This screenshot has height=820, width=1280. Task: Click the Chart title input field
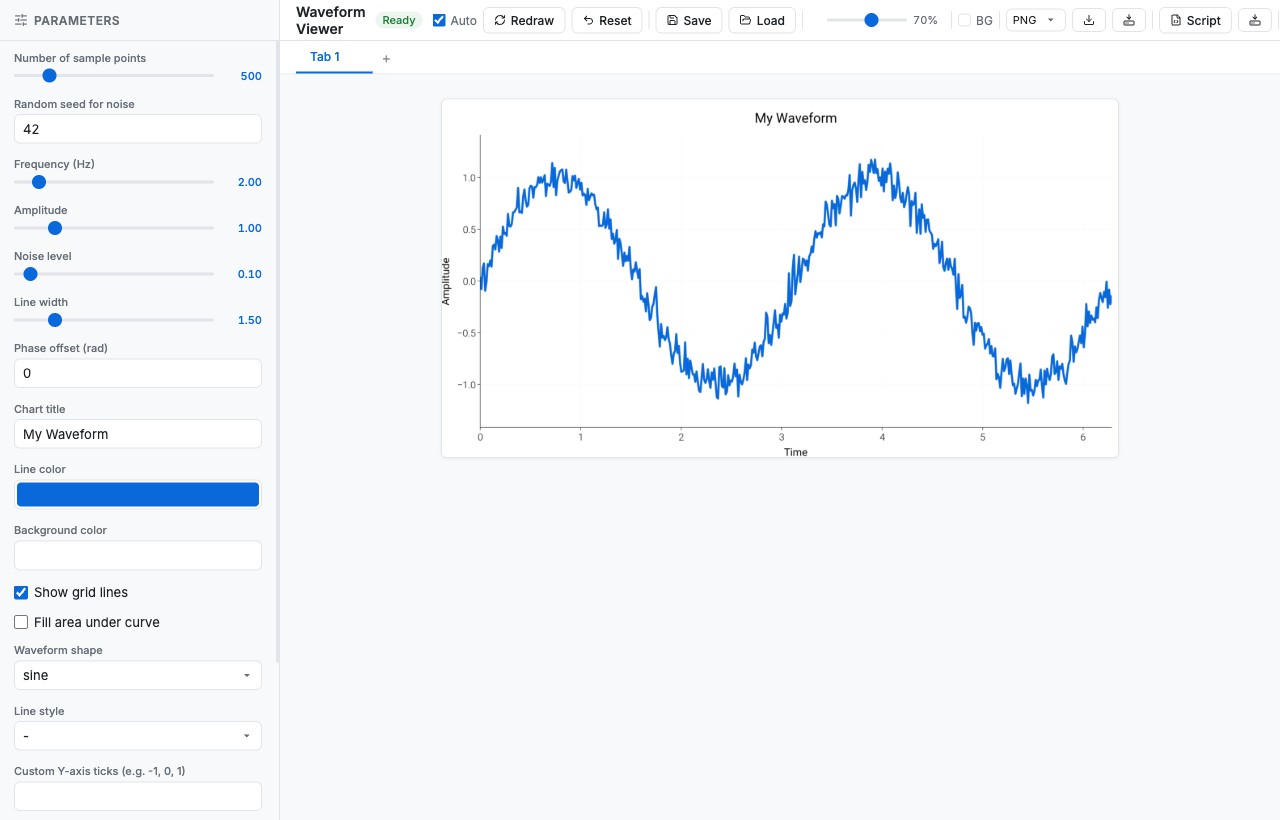point(138,434)
